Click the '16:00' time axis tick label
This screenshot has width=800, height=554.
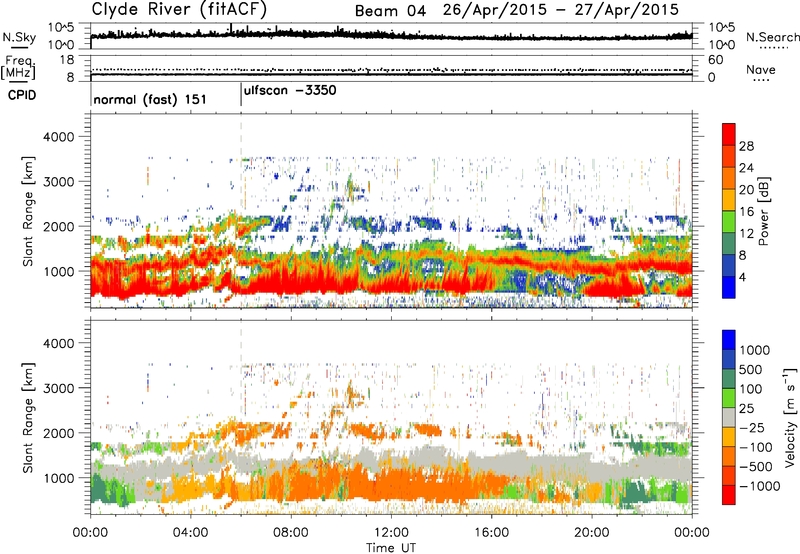[491, 533]
